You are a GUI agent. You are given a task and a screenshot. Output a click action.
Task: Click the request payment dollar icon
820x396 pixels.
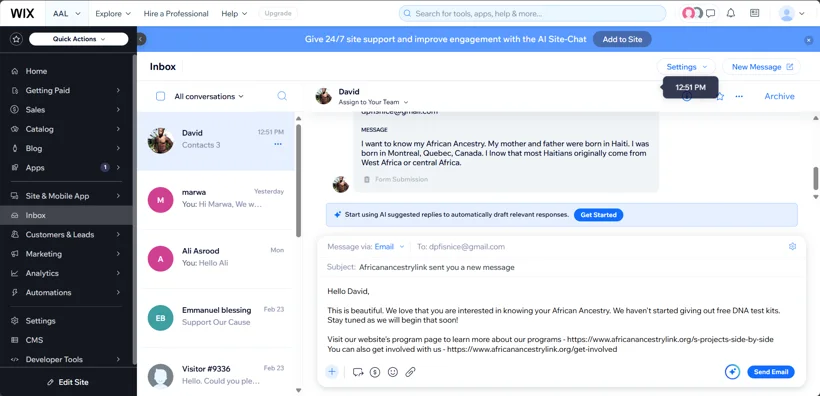(x=374, y=372)
